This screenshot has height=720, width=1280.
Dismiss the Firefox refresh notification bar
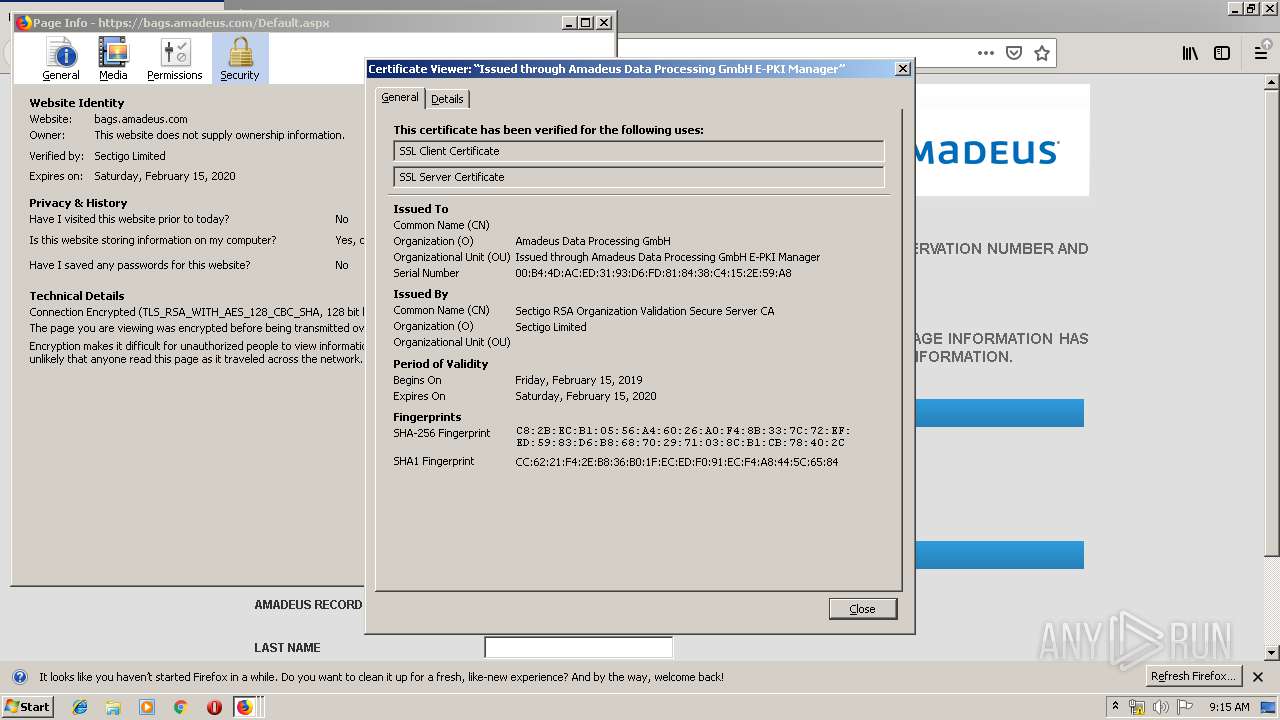point(1258,677)
